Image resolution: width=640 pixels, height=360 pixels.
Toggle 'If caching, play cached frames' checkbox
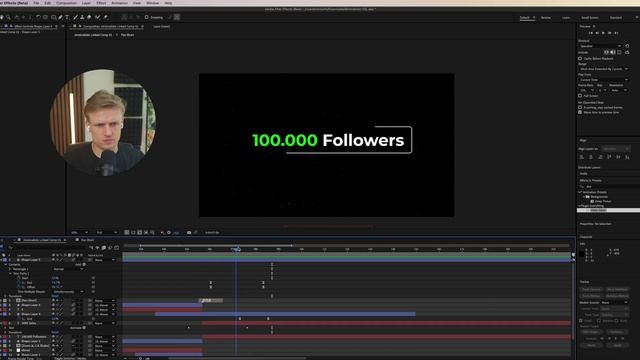pyautogui.click(x=580, y=107)
